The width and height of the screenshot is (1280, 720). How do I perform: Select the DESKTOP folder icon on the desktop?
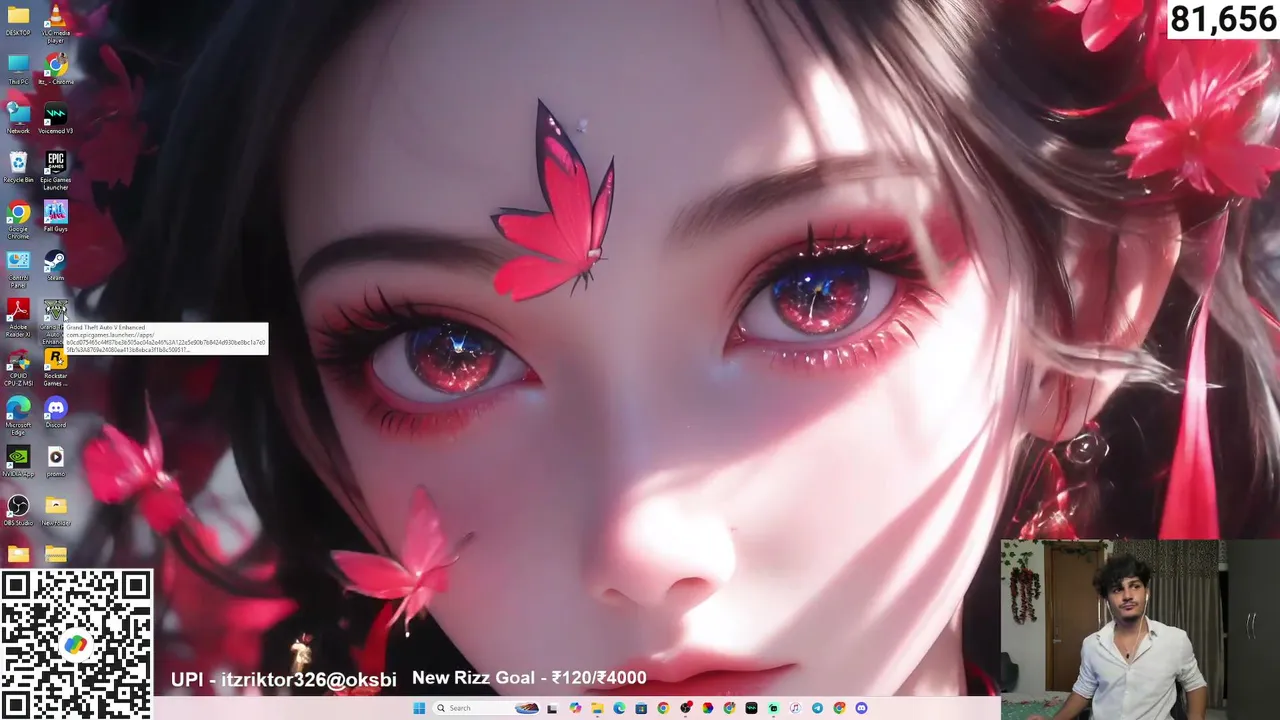click(x=18, y=20)
